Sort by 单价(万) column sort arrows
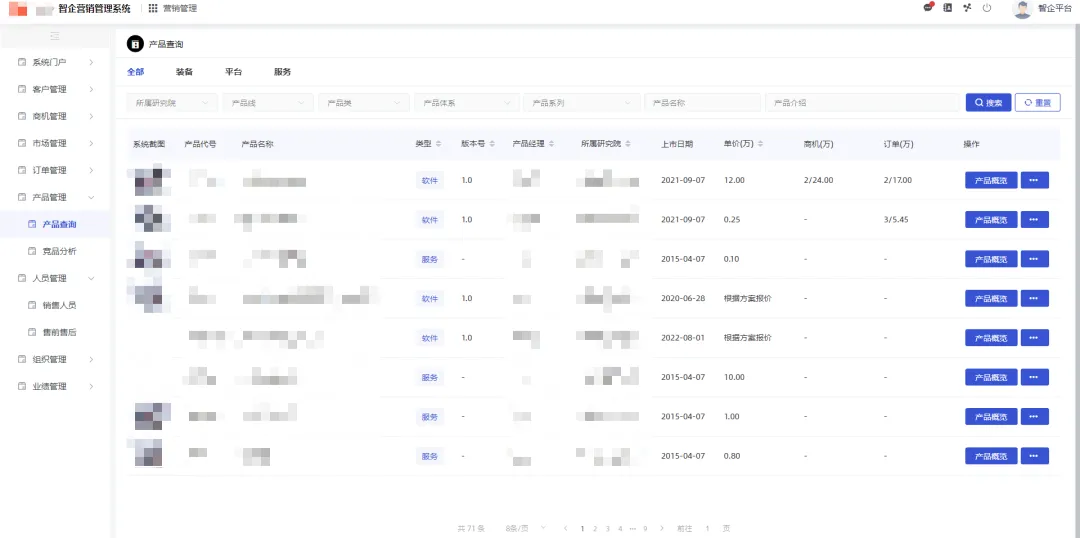Image resolution: width=1080 pixels, height=538 pixels. 762,144
